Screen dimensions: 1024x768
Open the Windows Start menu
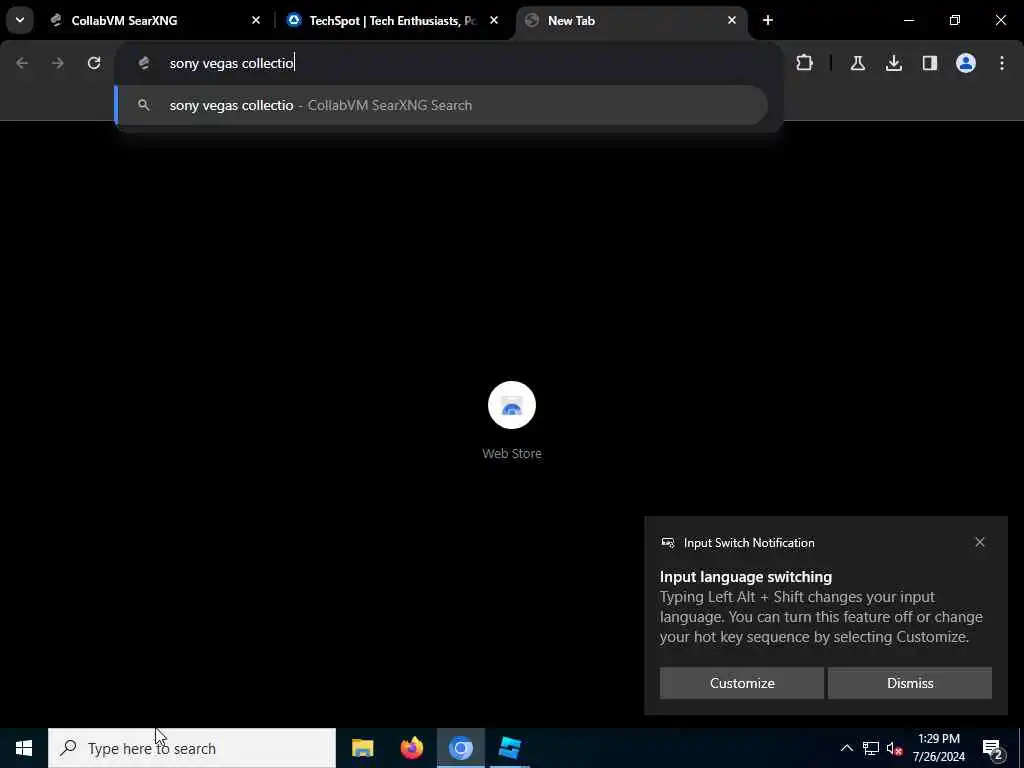[x=24, y=748]
